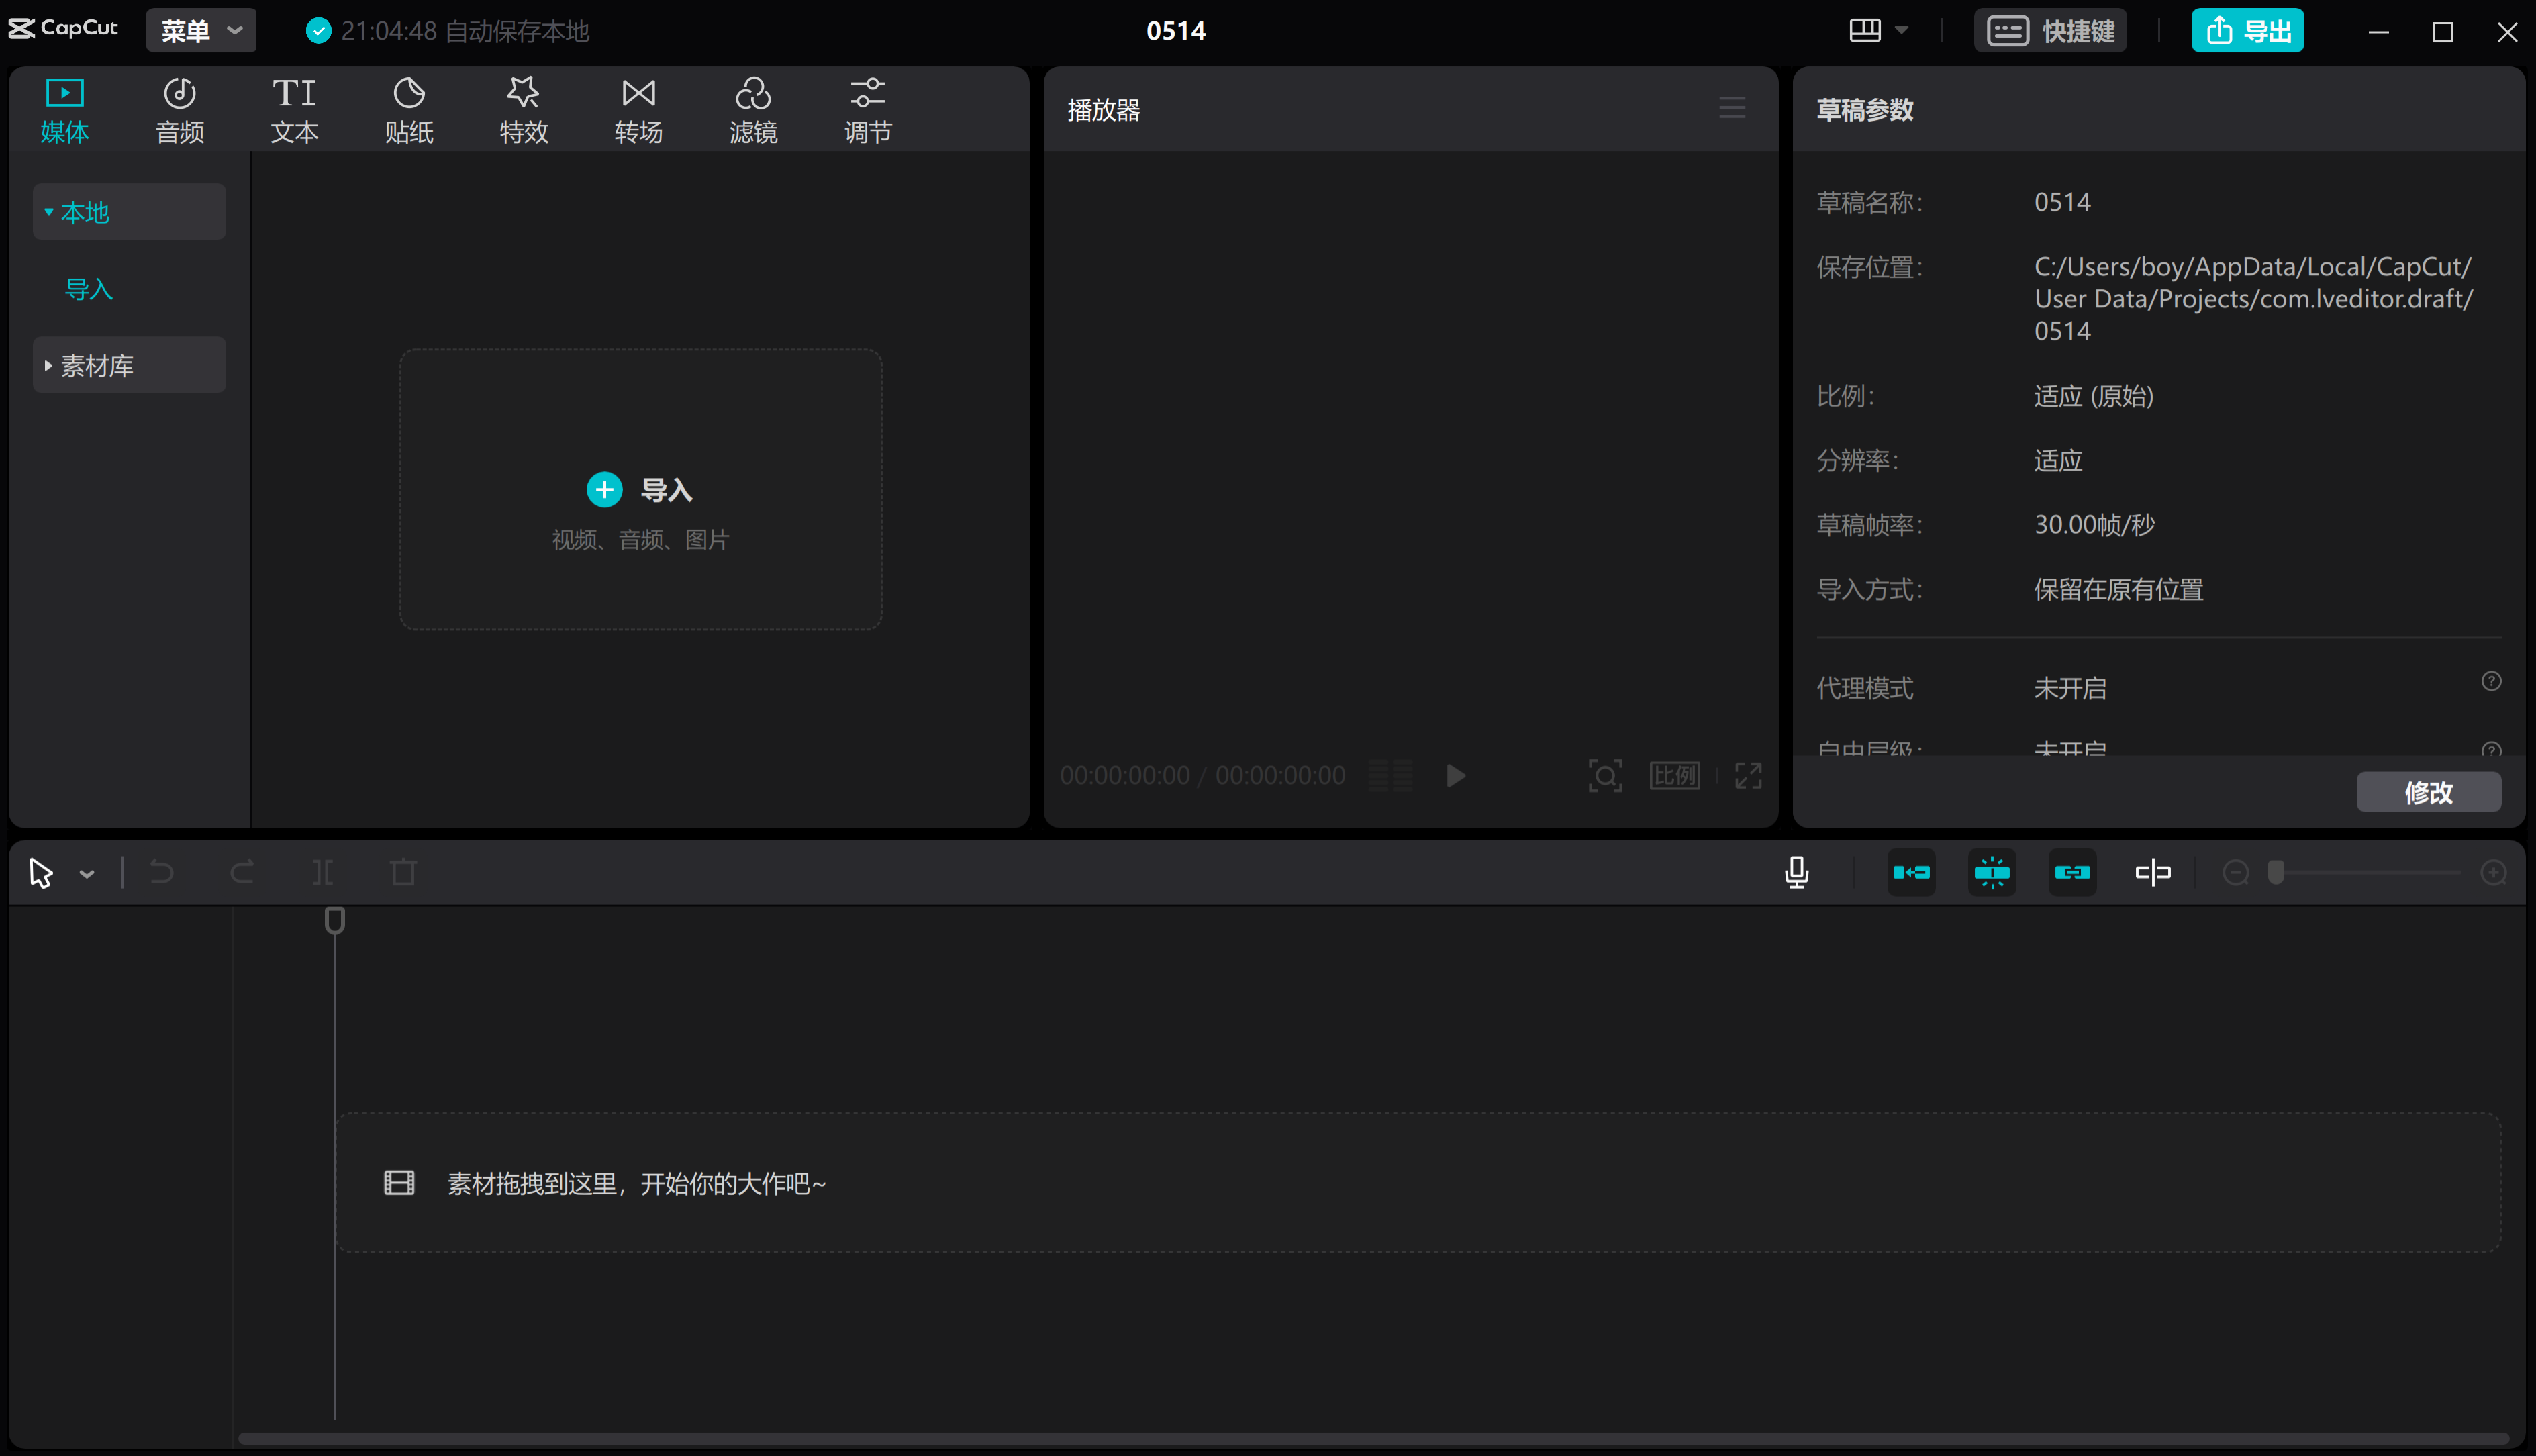Click the undo arrow icon
This screenshot has height=1456, width=2536.
click(161, 872)
